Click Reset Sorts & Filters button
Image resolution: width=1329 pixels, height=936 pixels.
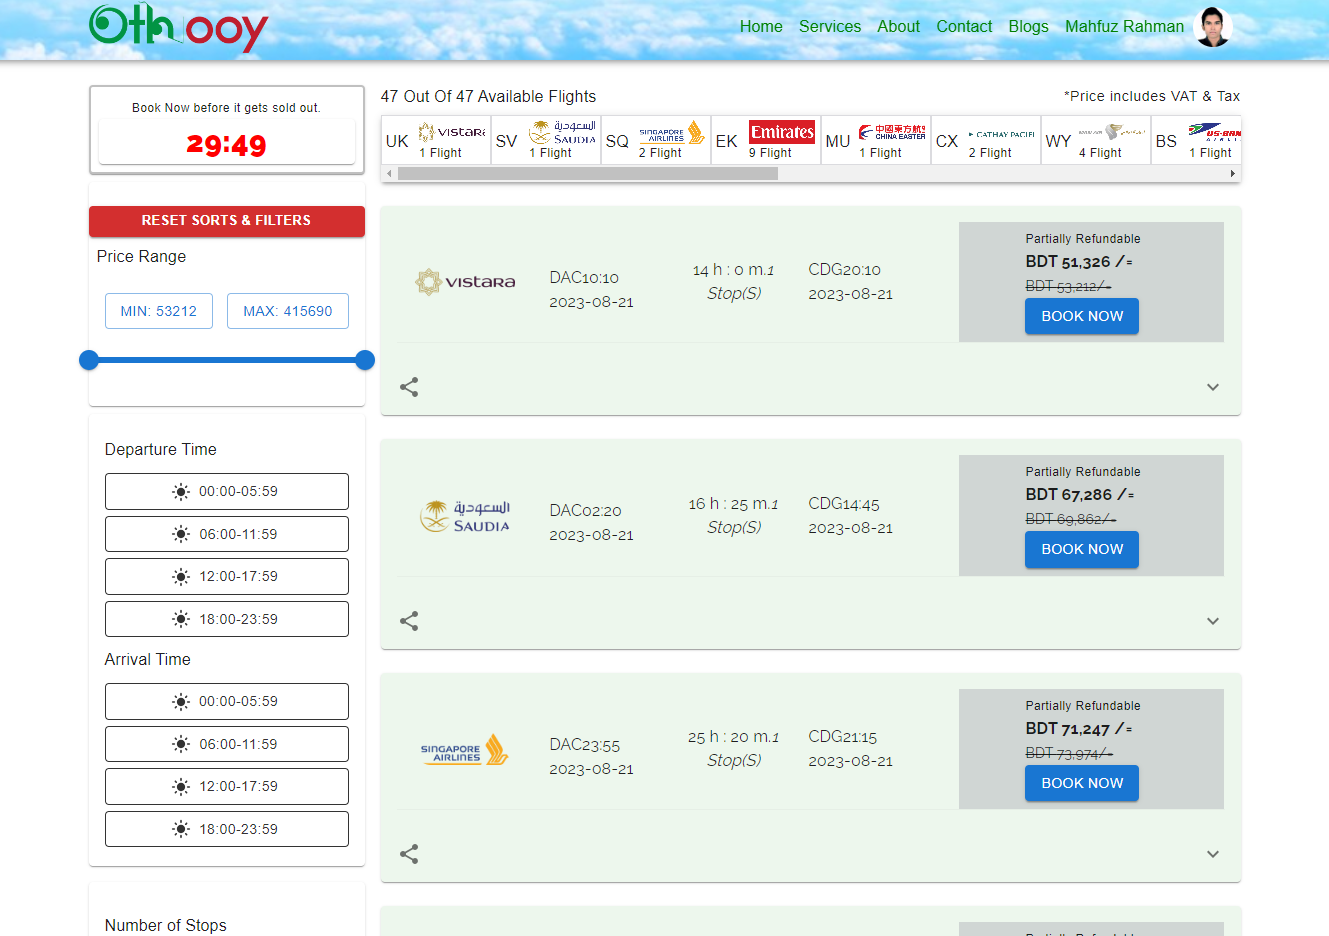[227, 221]
